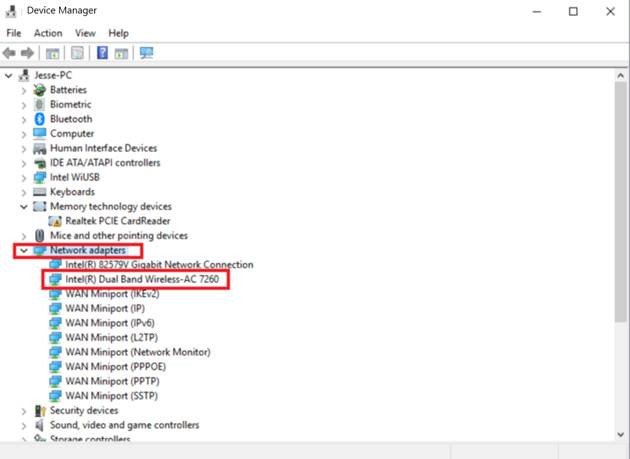
Task: Expand Human Interface Devices
Action: coord(24,149)
